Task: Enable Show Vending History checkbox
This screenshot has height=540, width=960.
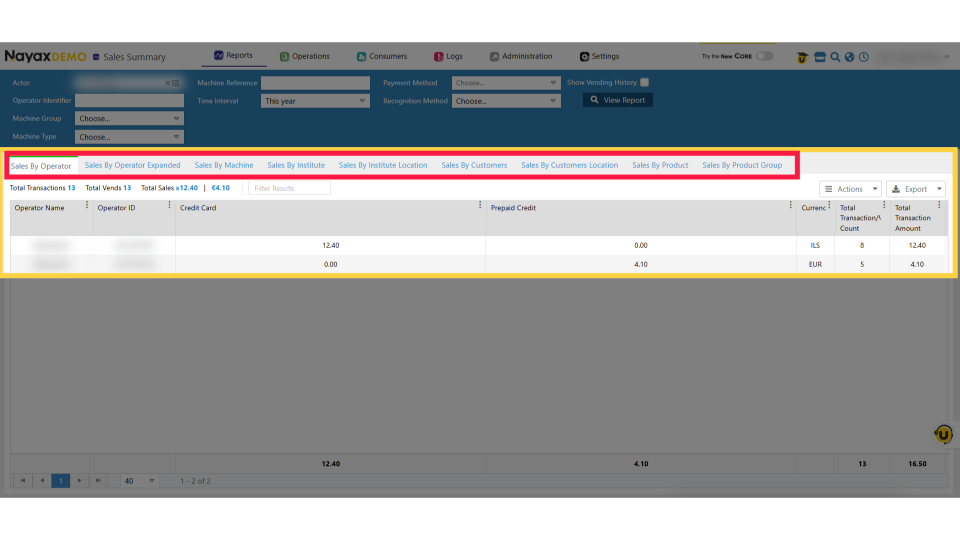Action: (645, 83)
